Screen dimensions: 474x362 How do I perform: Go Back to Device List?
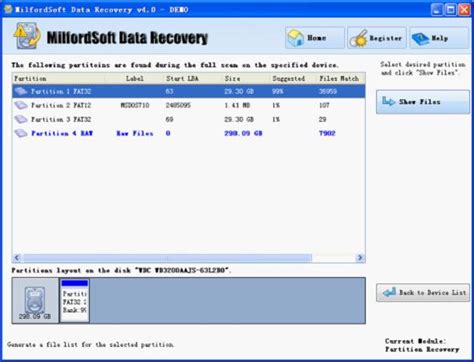[x=423, y=293]
